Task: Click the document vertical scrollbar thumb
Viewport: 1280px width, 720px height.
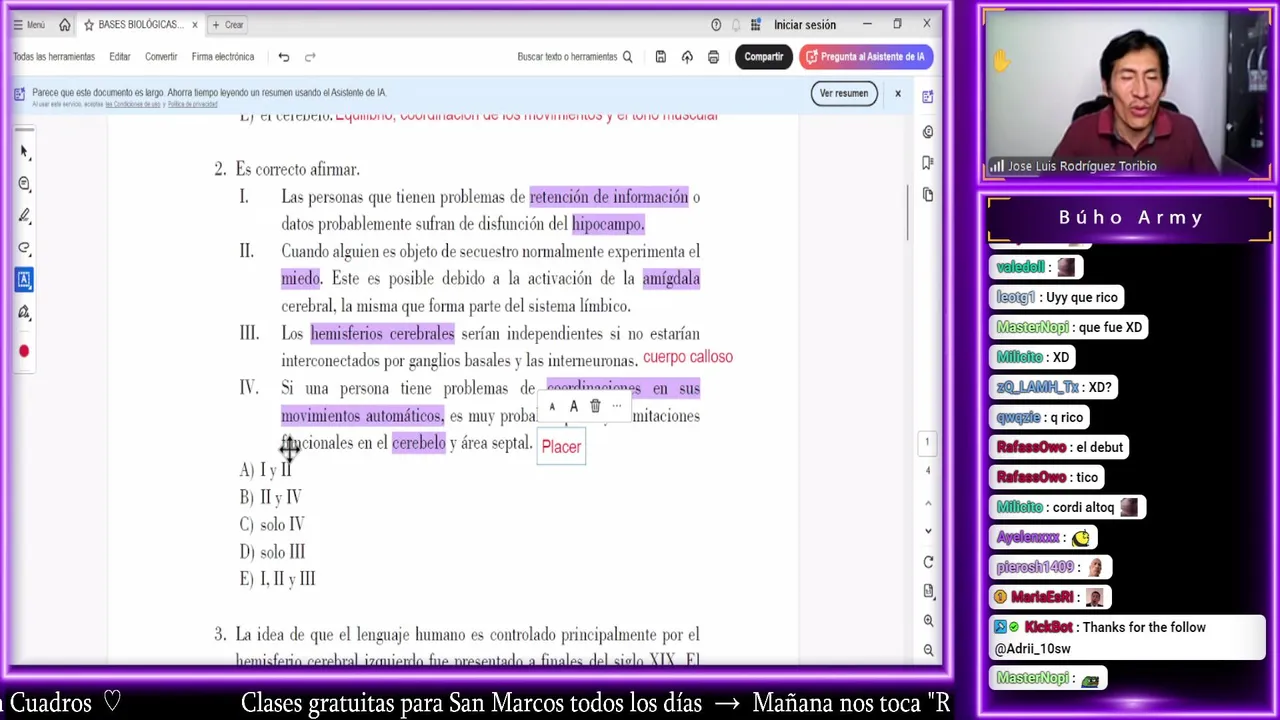Action: click(908, 212)
